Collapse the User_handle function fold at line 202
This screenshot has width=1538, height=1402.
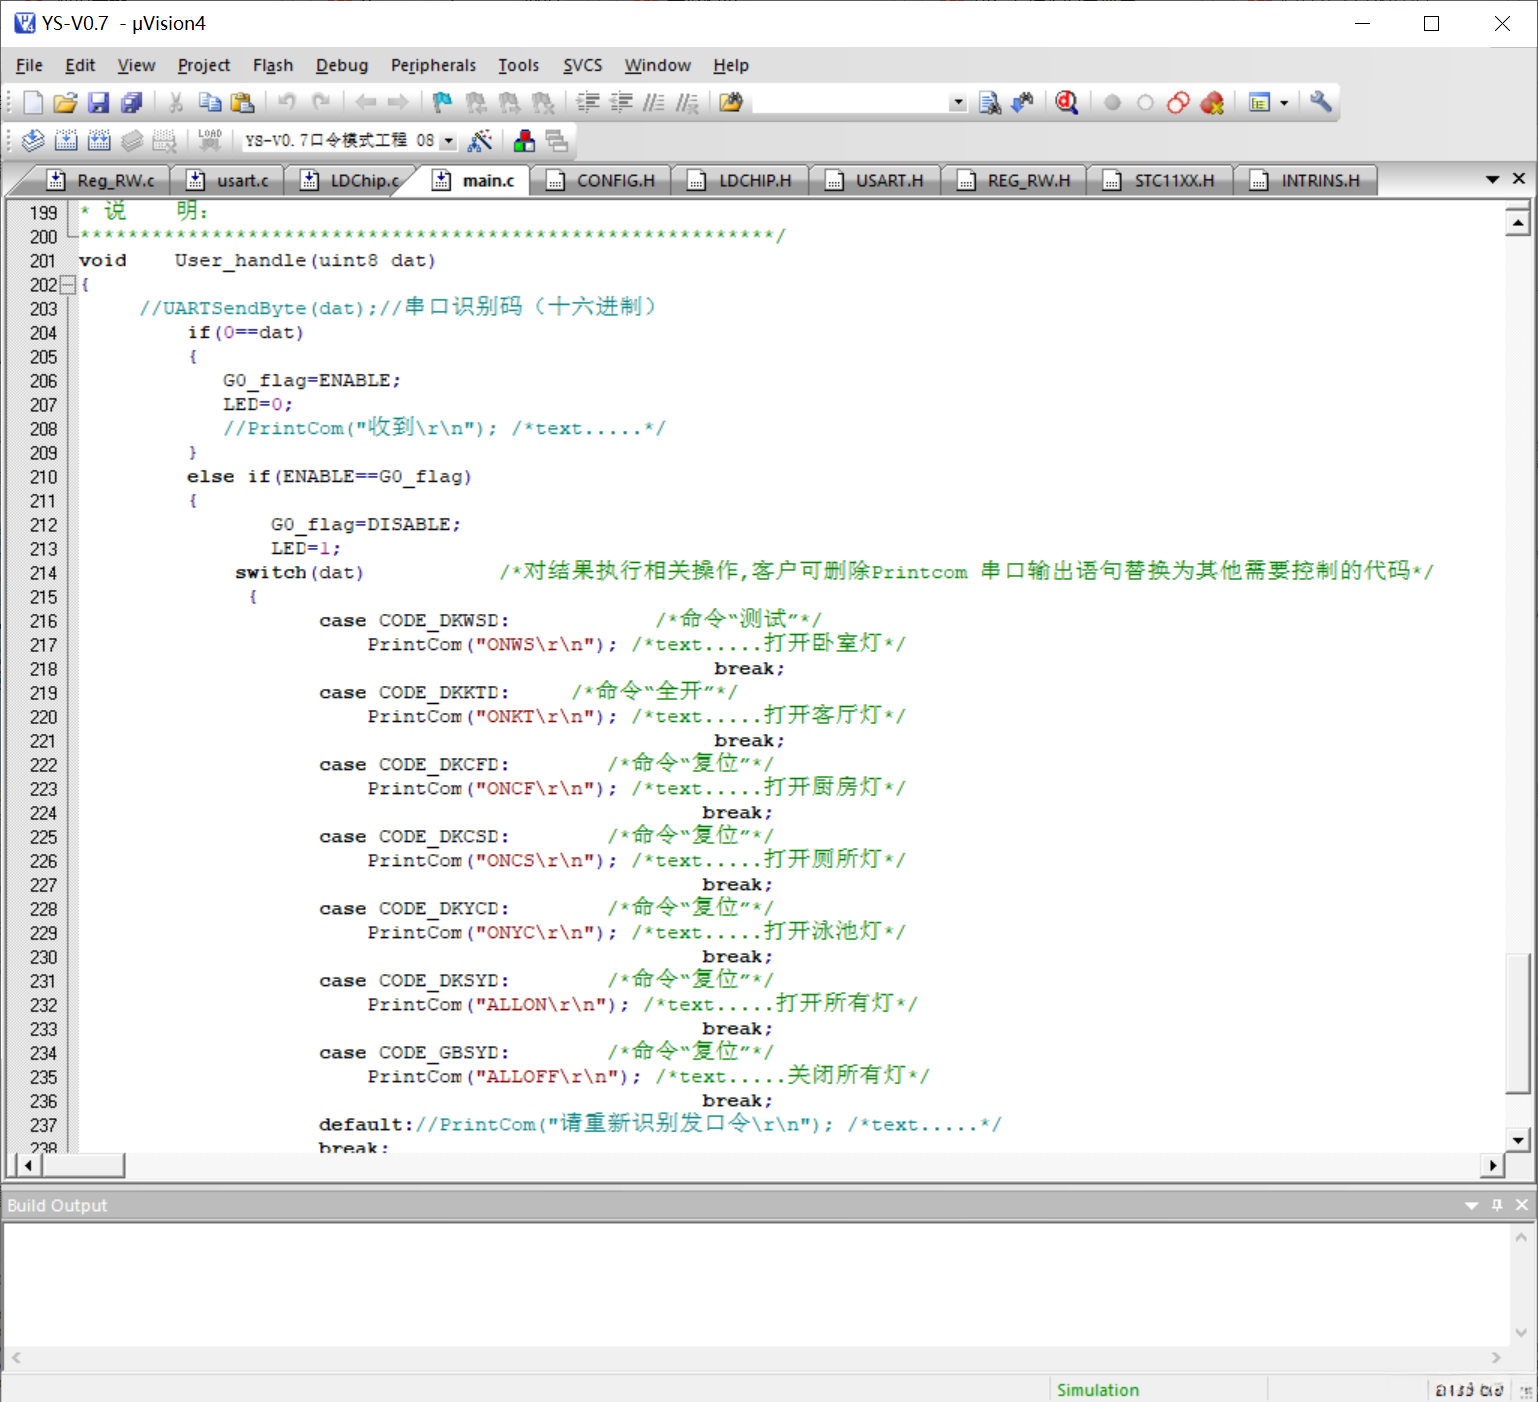tap(68, 285)
